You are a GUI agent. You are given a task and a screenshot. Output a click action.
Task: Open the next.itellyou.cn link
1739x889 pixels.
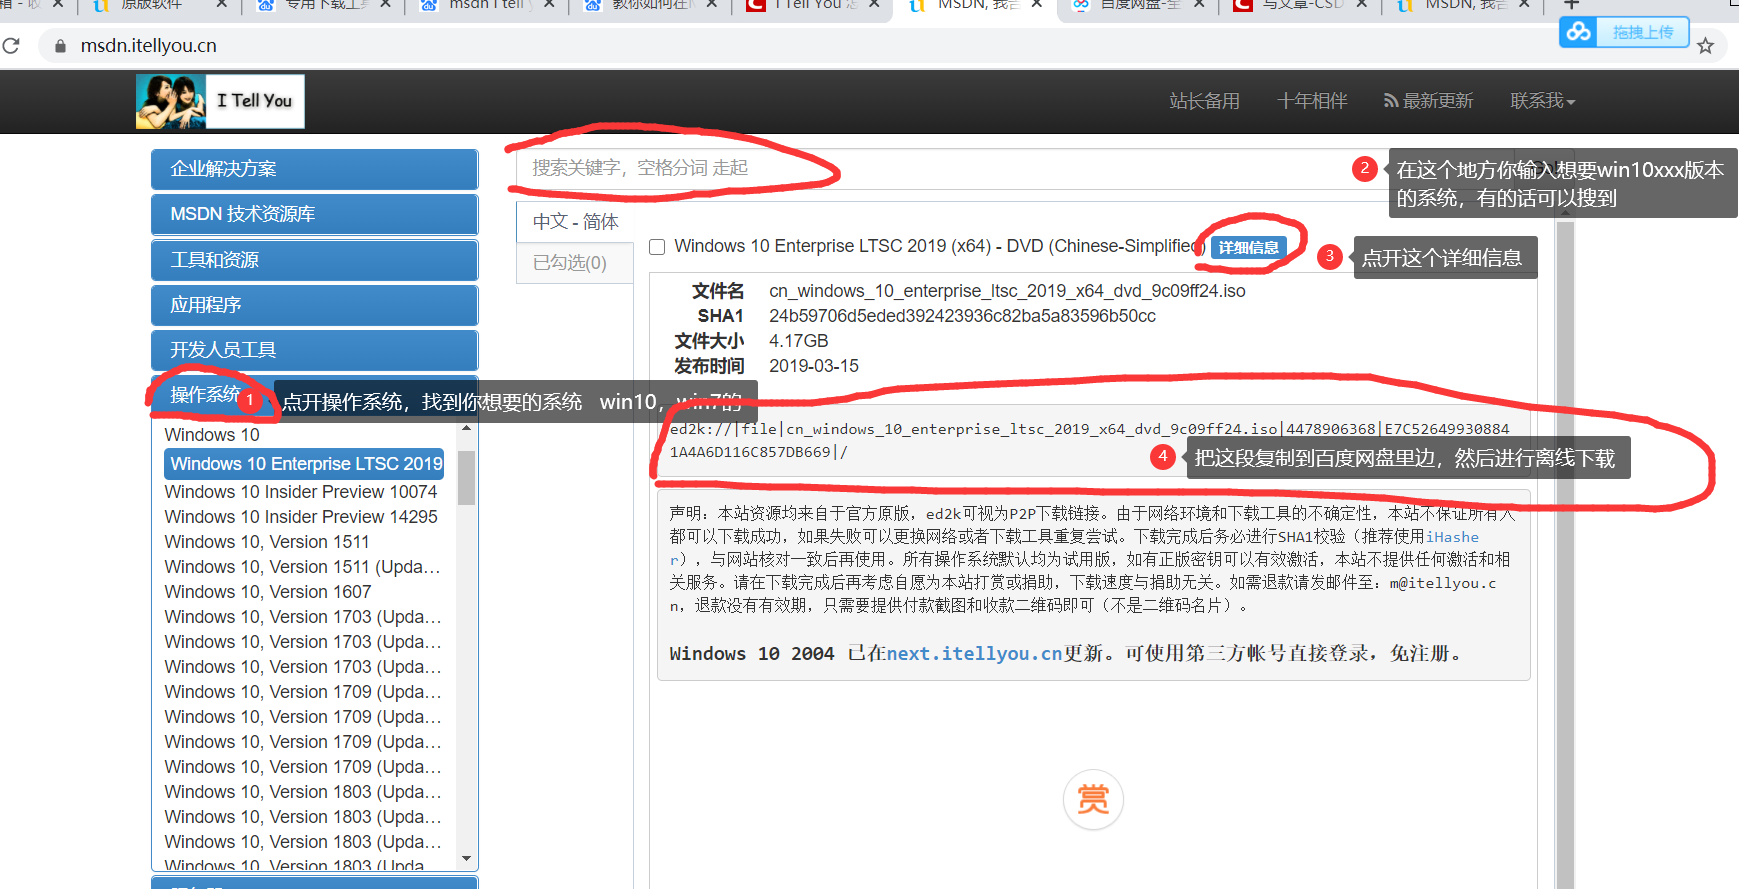pos(974,653)
